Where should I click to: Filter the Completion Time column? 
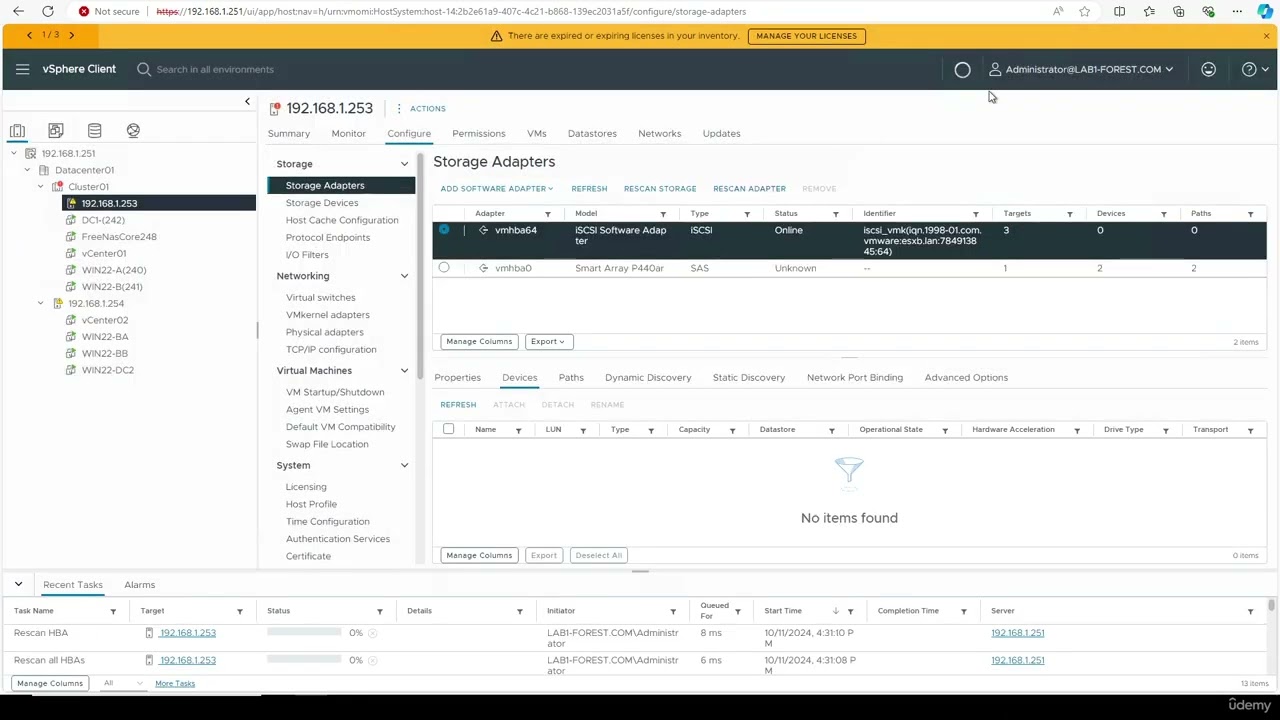(964, 611)
